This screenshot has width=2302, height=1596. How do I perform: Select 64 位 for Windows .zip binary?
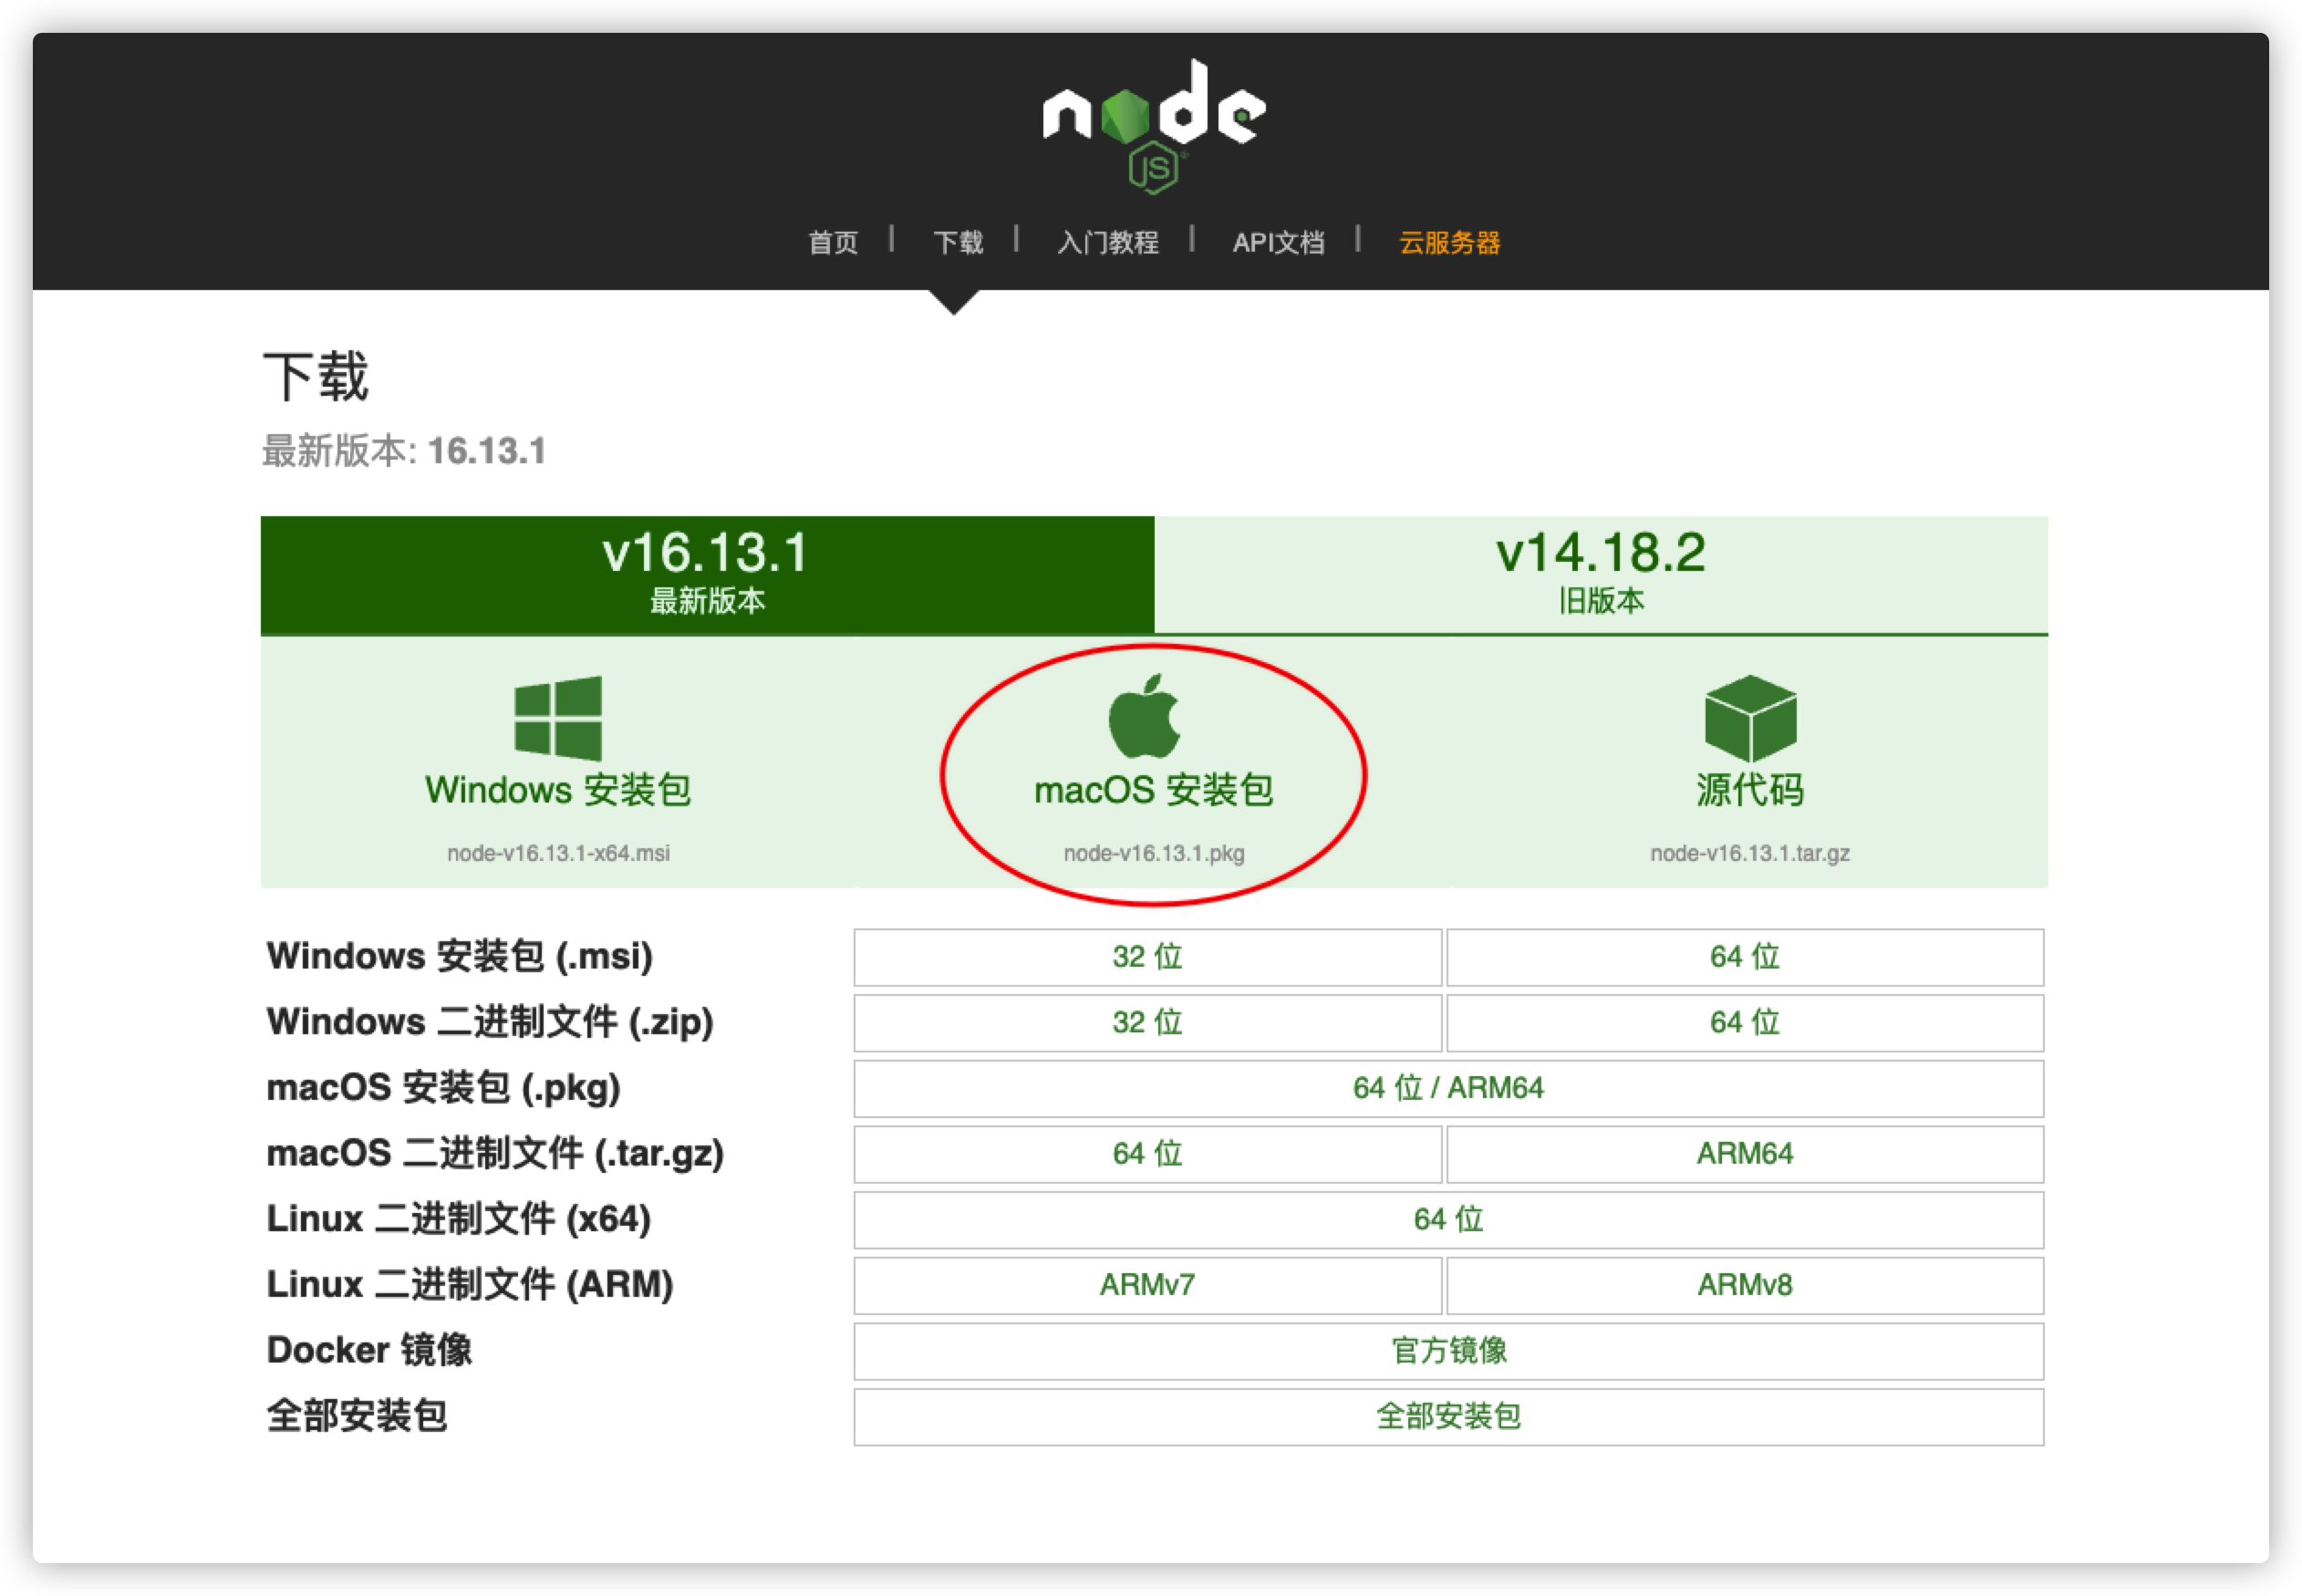[x=1744, y=1022]
